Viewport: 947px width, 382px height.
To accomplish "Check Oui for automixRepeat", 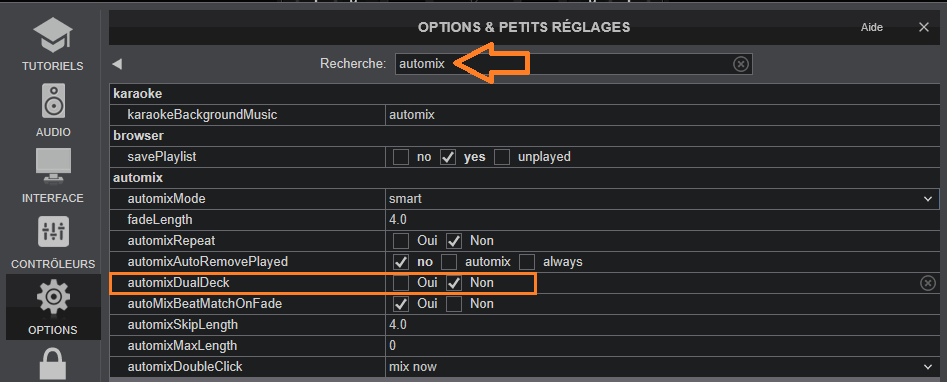I will [401, 241].
